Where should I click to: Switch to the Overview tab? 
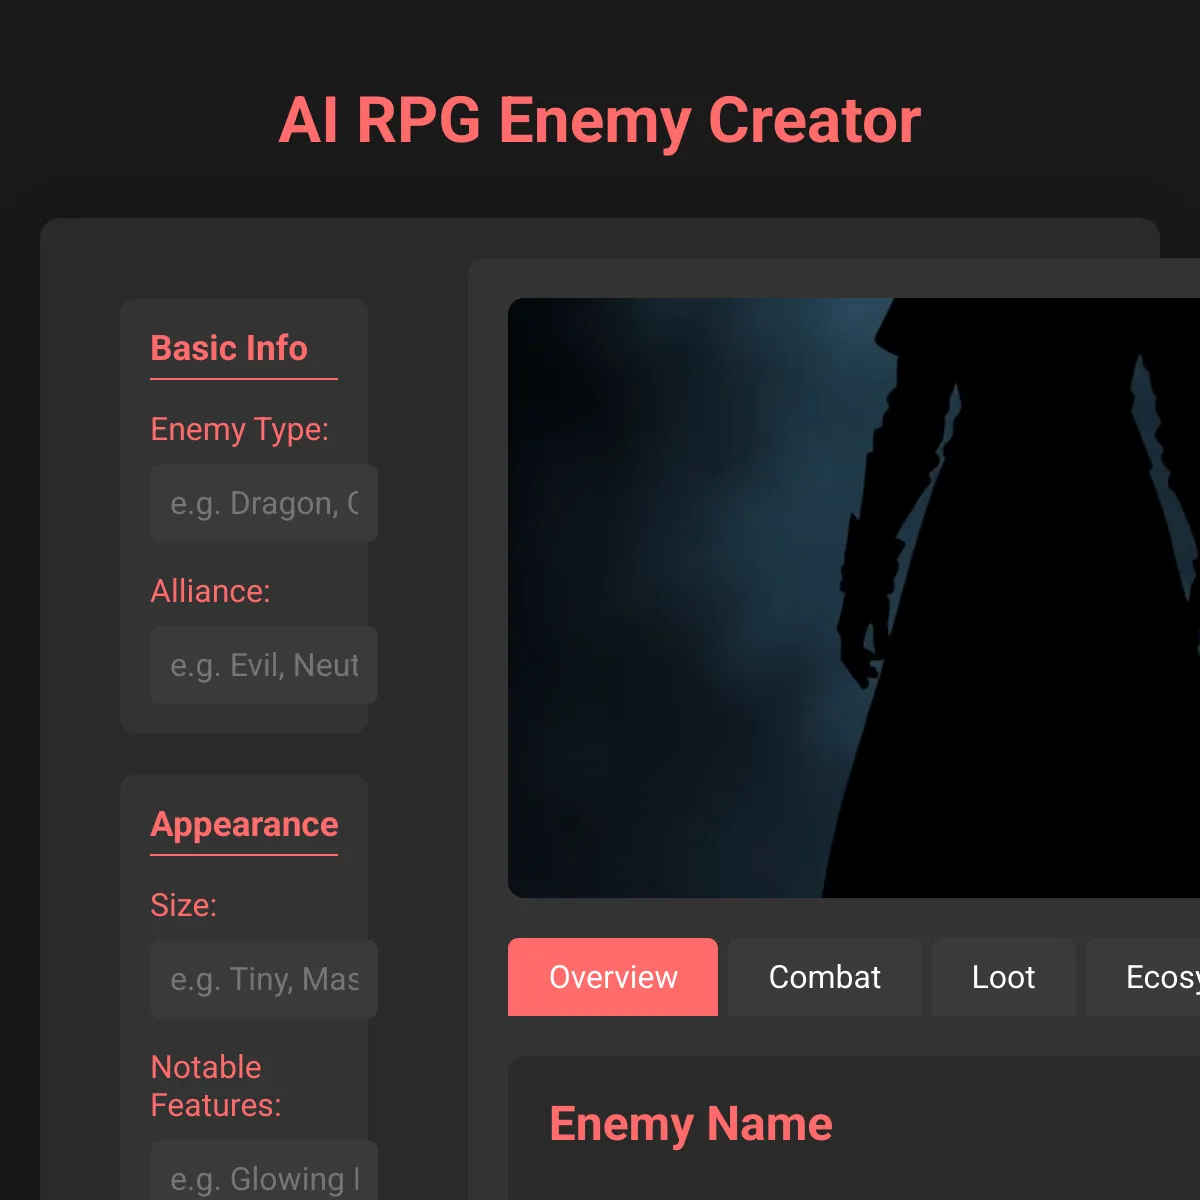pos(613,977)
